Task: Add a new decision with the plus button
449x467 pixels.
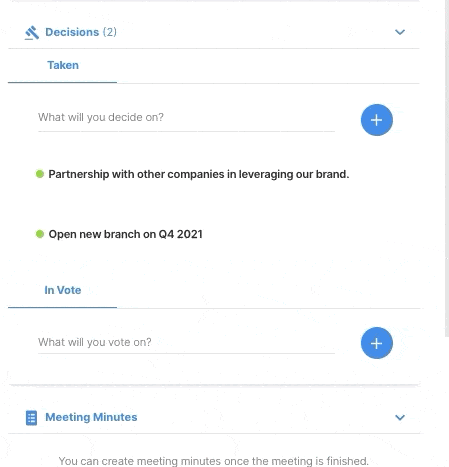Action: click(x=377, y=120)
